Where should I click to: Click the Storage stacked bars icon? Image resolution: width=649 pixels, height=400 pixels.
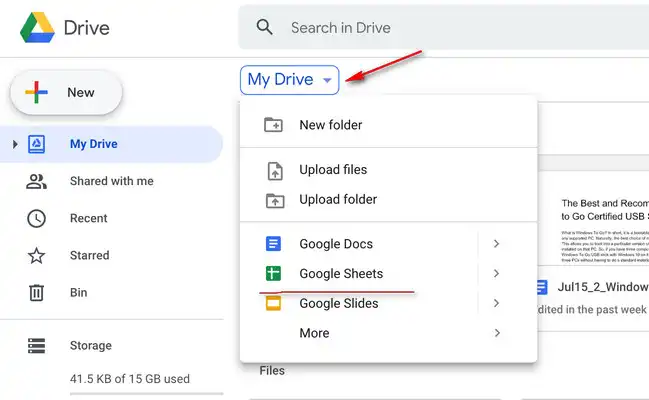[x=36, y=346]
